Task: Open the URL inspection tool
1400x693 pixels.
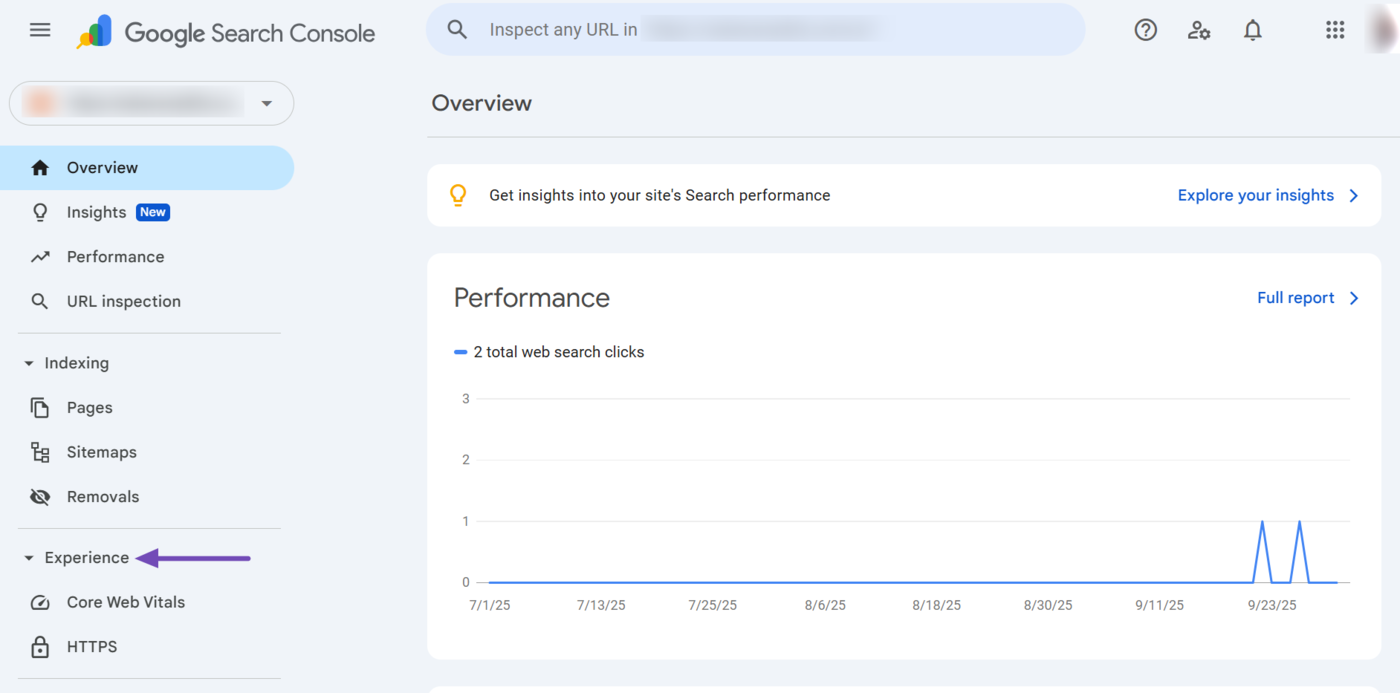Action: tap(123, 301)
